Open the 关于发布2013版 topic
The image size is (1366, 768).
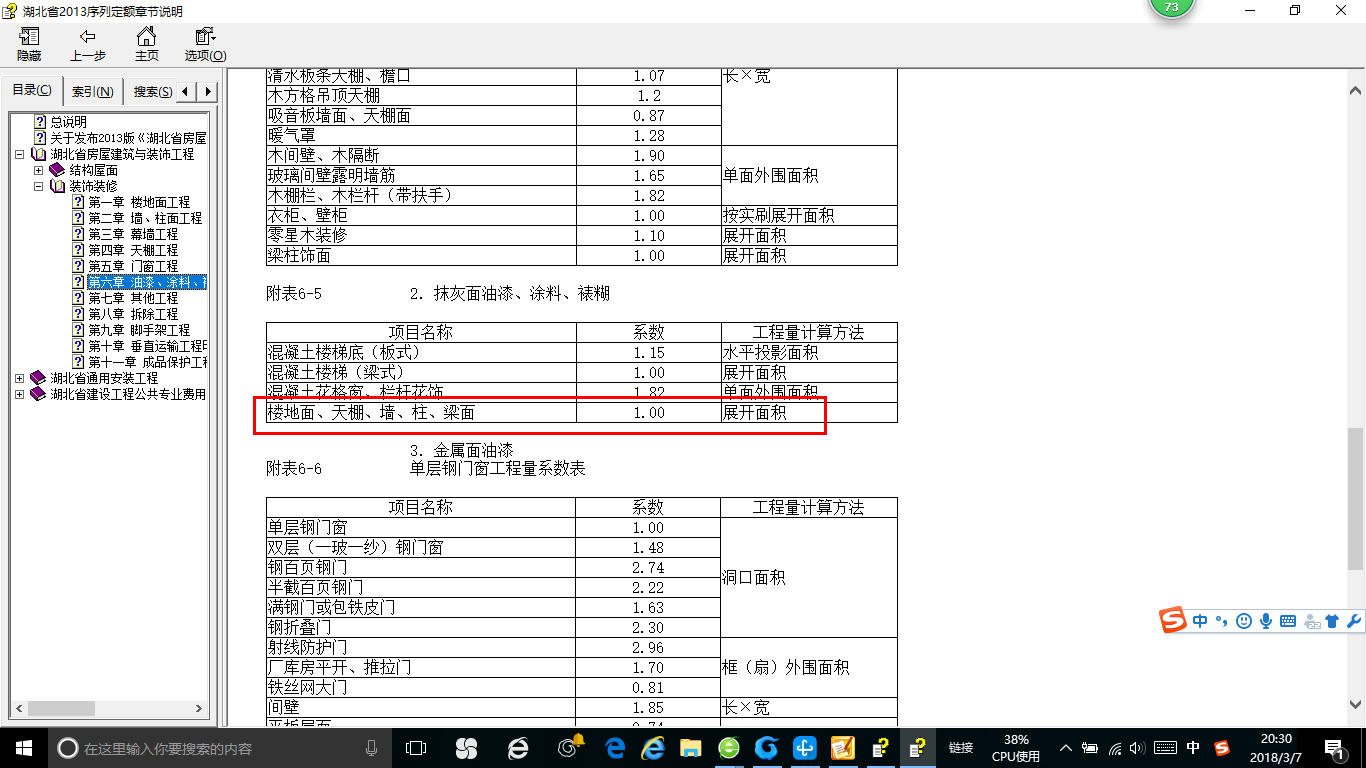coord(128,138)
